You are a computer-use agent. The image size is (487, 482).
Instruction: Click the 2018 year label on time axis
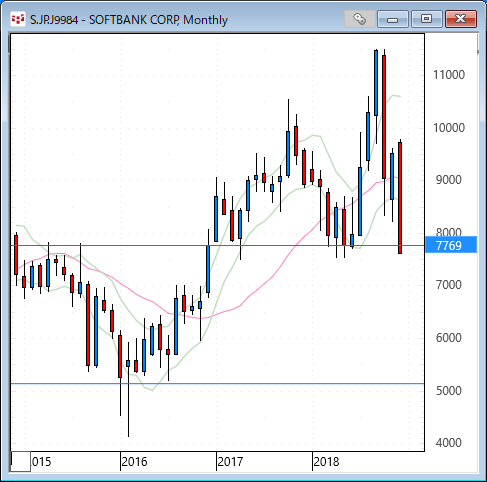click(326, 462)
